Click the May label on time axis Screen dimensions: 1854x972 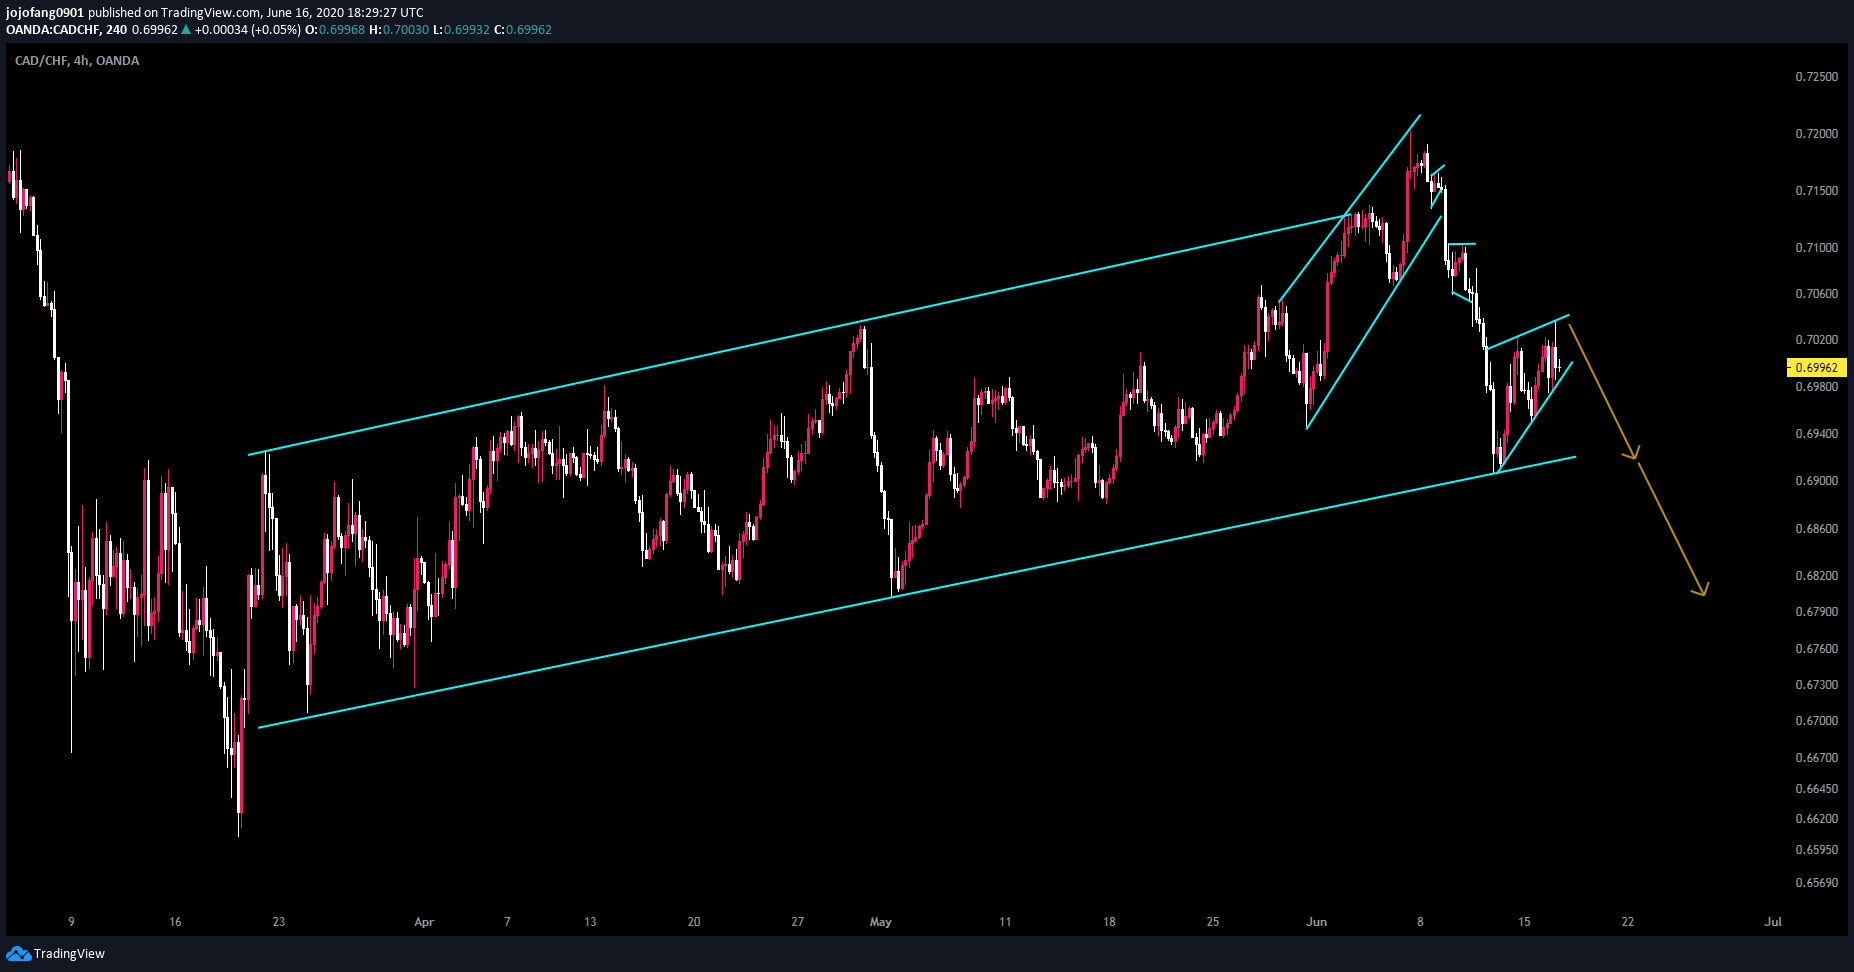881,922
